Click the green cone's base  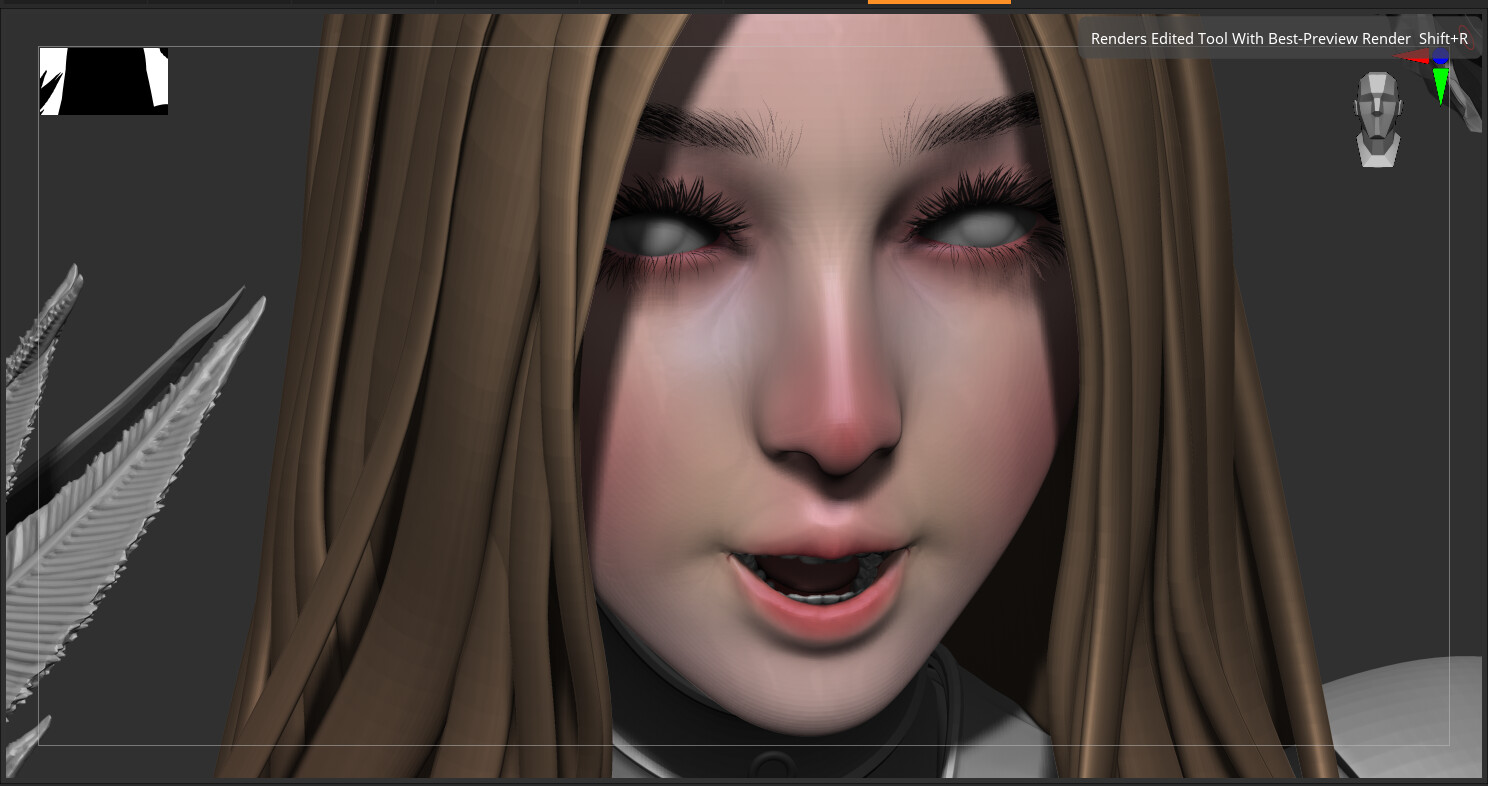click(1441, 69)
